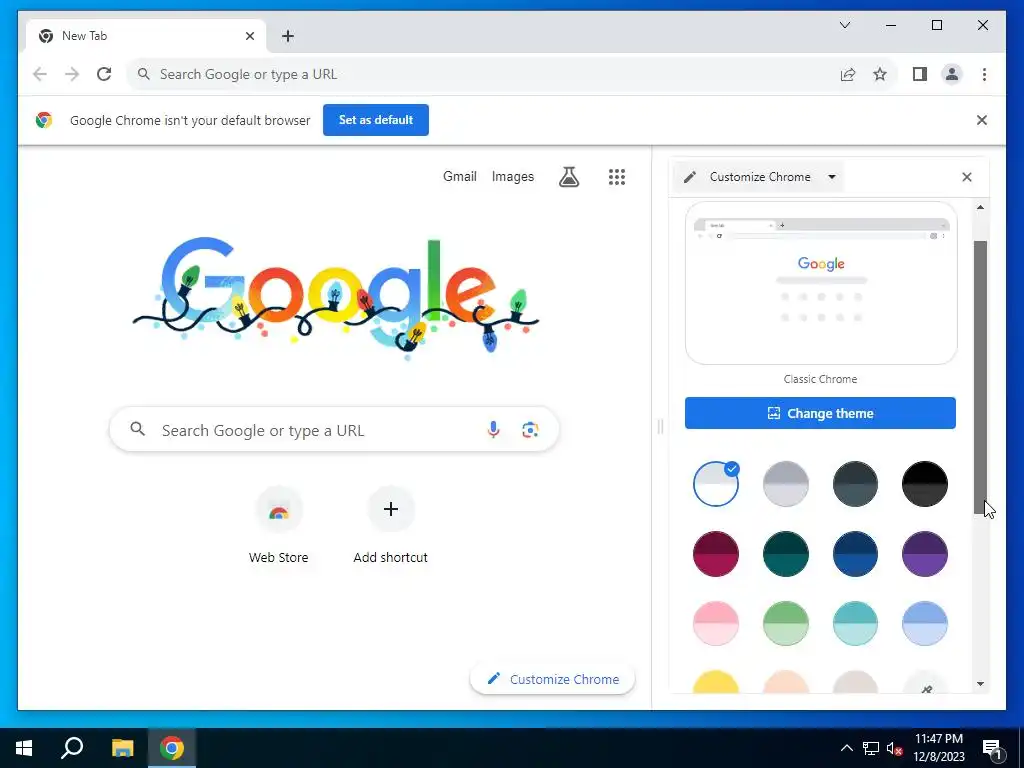Choose the purple color swatch

[x=925, y=554]
